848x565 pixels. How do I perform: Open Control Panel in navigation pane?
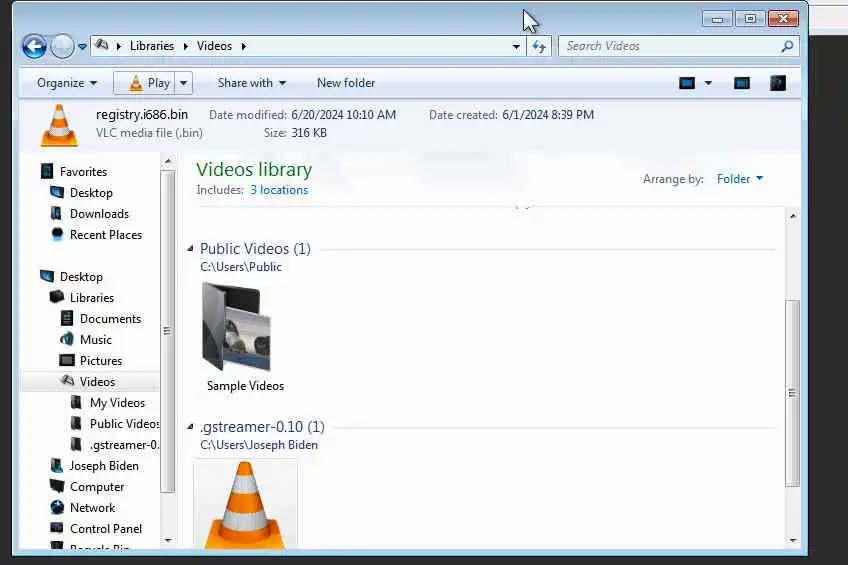[105, 529]
